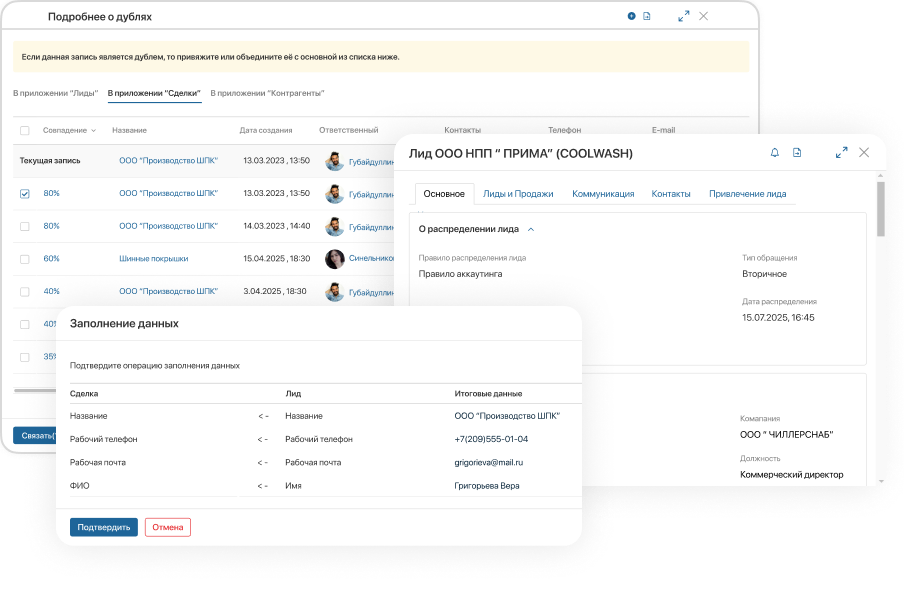Collapse the О распределении лида section

pos(531,229)
